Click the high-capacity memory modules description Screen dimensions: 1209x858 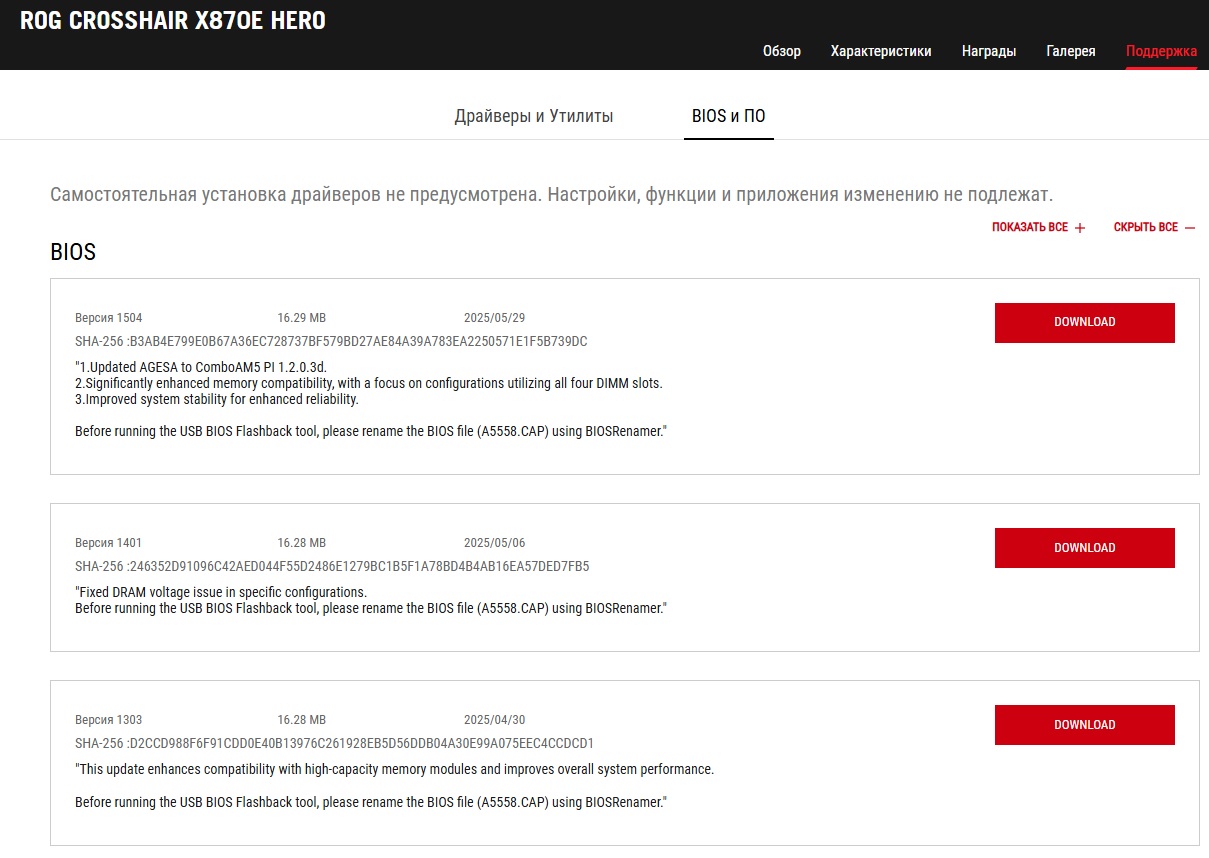pos(395,770)
